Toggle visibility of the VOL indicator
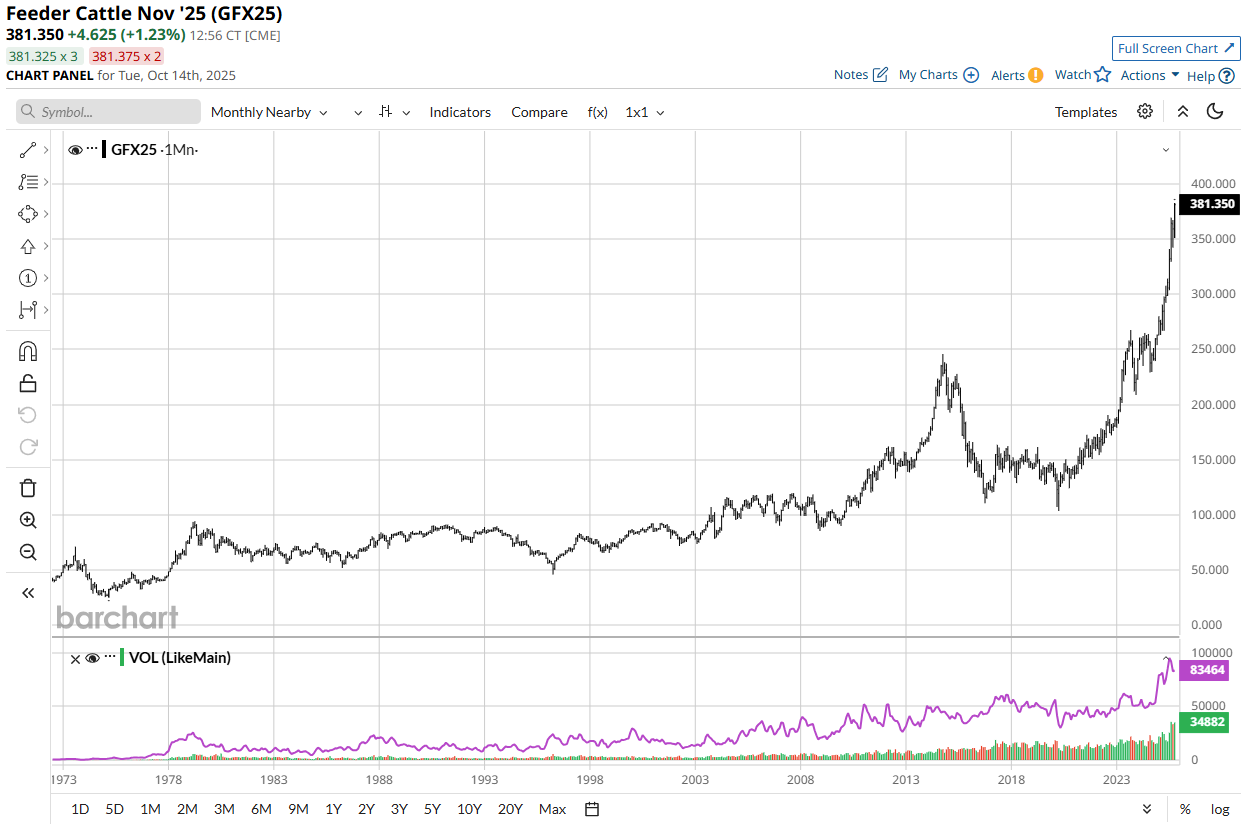1247x829 pixels. point(92,658)
